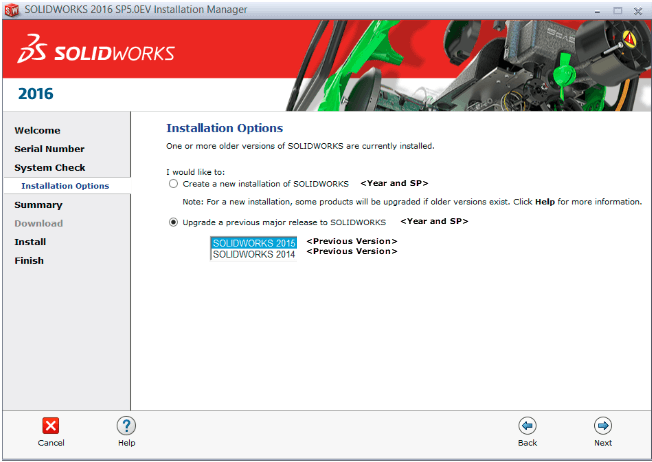The width and height of the screenshot is (652, 462).
Task: Open Help via question mark icon
Action: [x=126, y=426]
